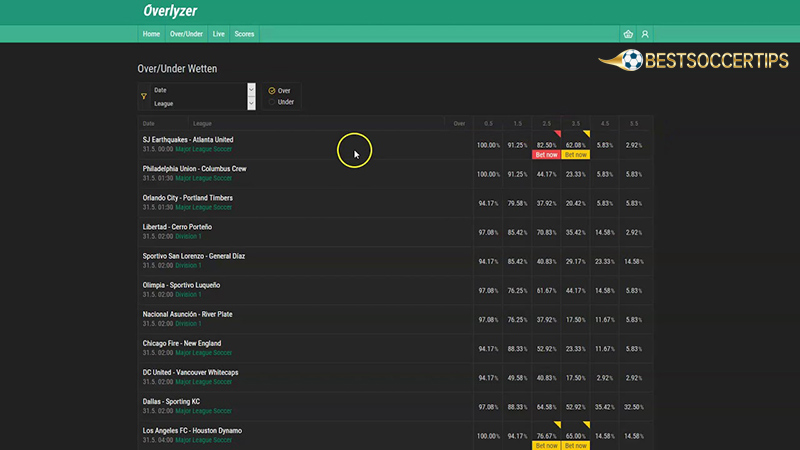Click 44.17% in Philadelphia Union row
Viewport: 800px width, 450px height.
point(546,174)
